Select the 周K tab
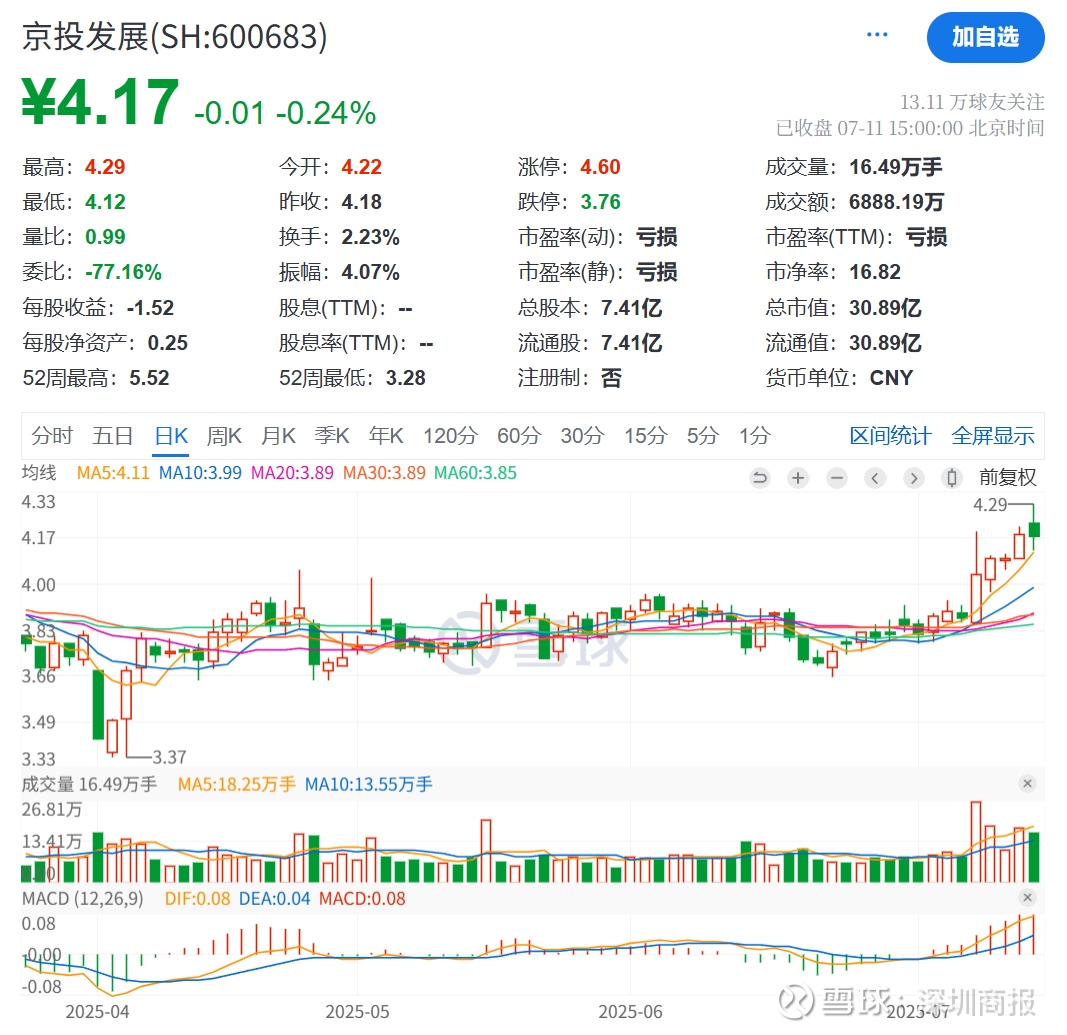This screenshot has height=1035, width=1067. (224, 436)
